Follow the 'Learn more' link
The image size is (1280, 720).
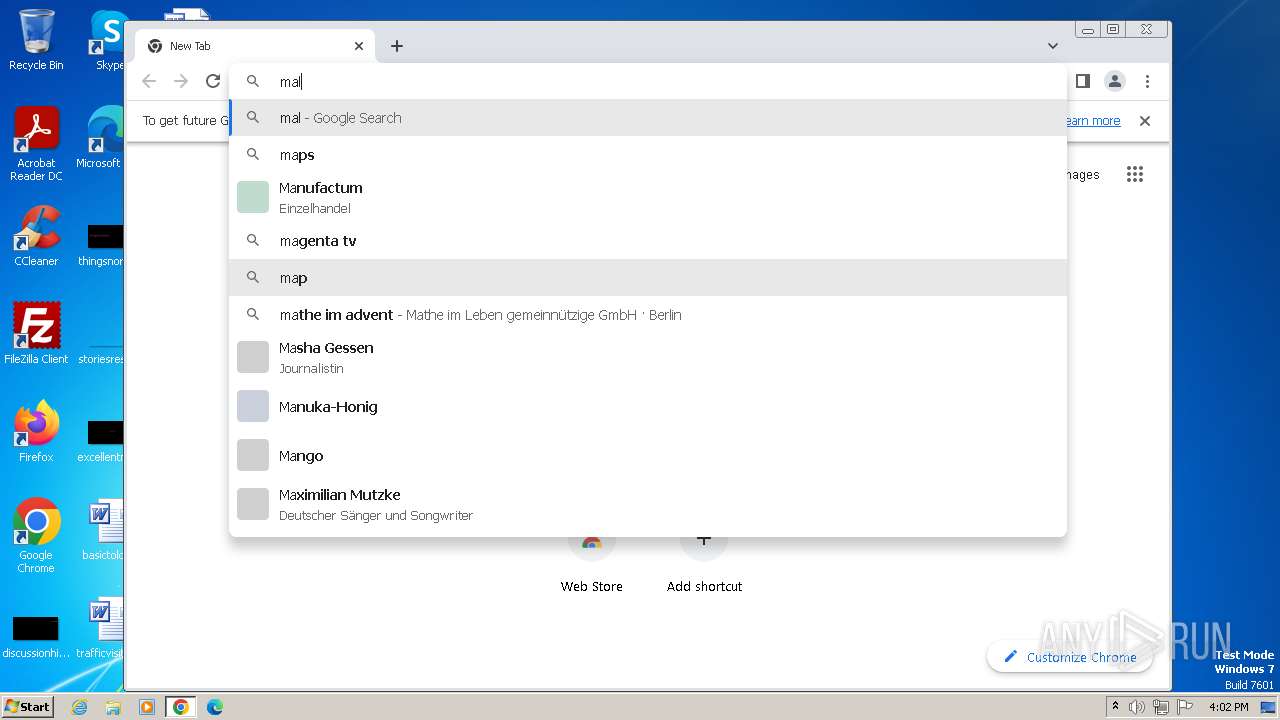coord(1091,121)
